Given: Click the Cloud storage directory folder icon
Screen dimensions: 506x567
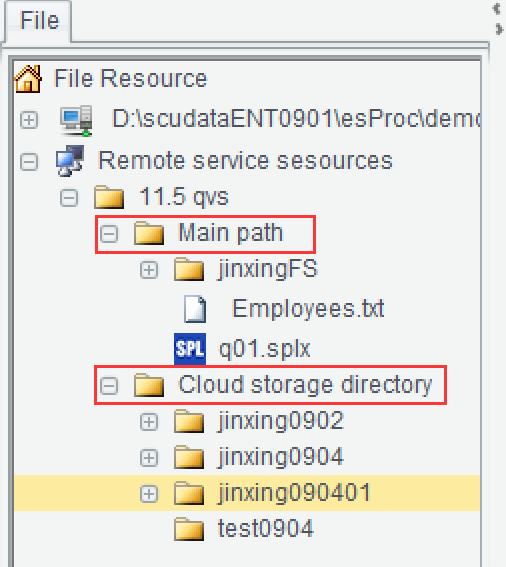Looking at the screenshot, I should coord(149,385).
